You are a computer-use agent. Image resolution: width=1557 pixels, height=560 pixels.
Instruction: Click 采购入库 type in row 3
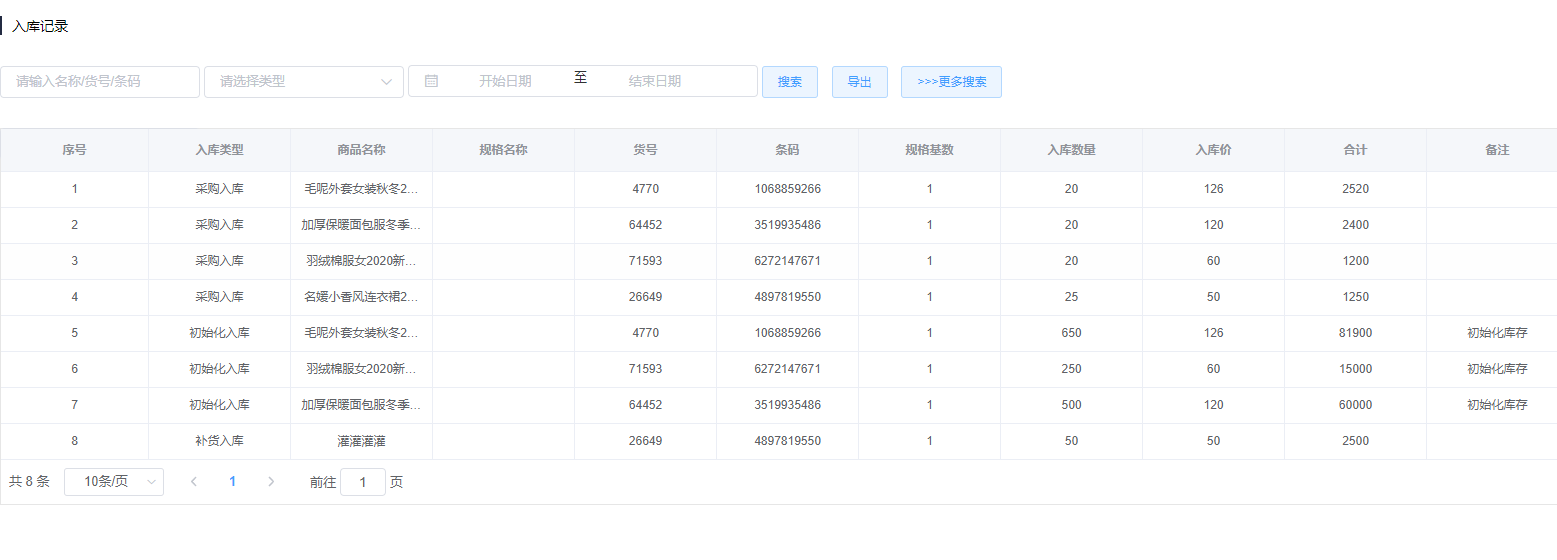coord(220,261)
